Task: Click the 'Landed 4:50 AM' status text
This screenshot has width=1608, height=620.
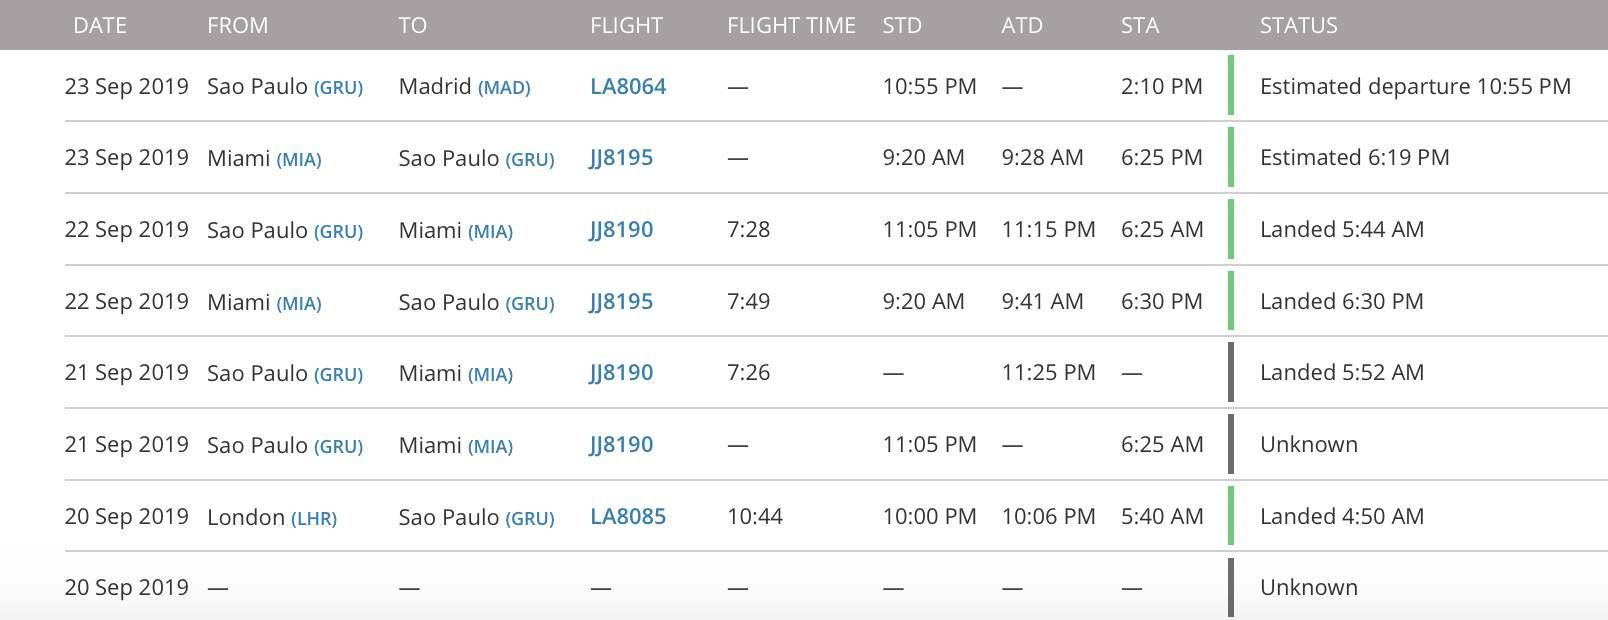Action: (1342, 517)
